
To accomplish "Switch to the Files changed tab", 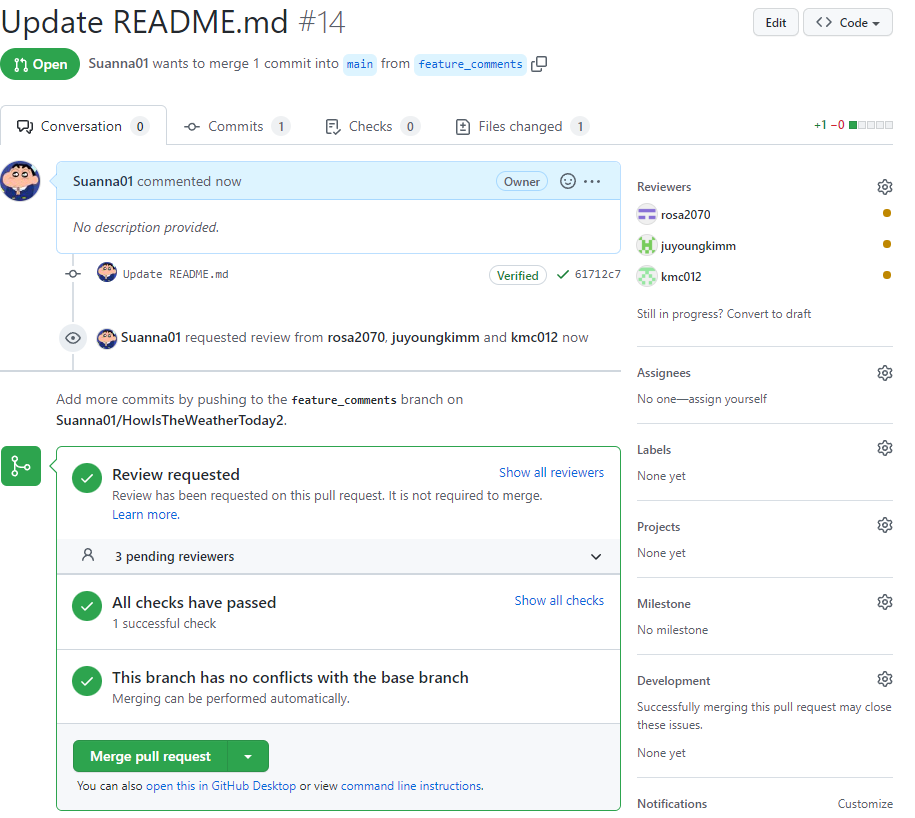I will (x=522, y=127).
